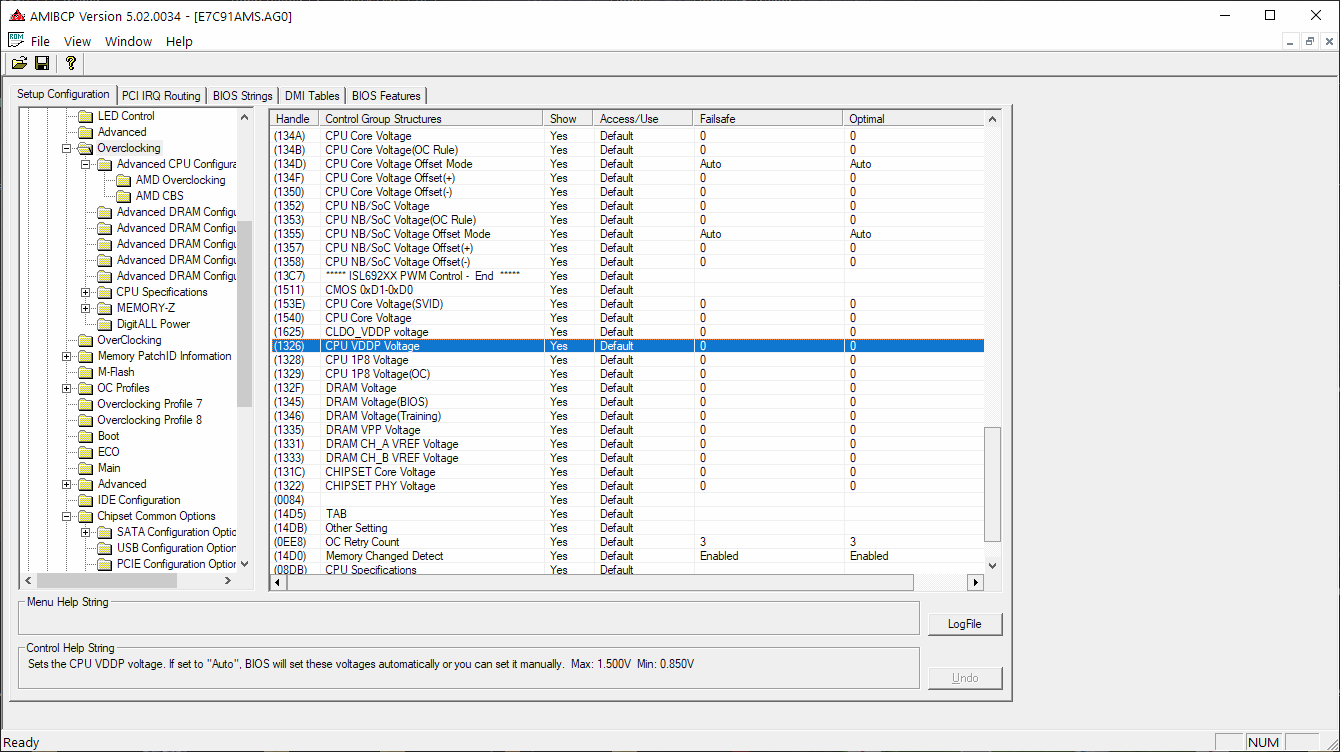Image resolution: width=1340 pixels, height=752 pixels.
Task: Open the View menu
Action: coord(77,41)
